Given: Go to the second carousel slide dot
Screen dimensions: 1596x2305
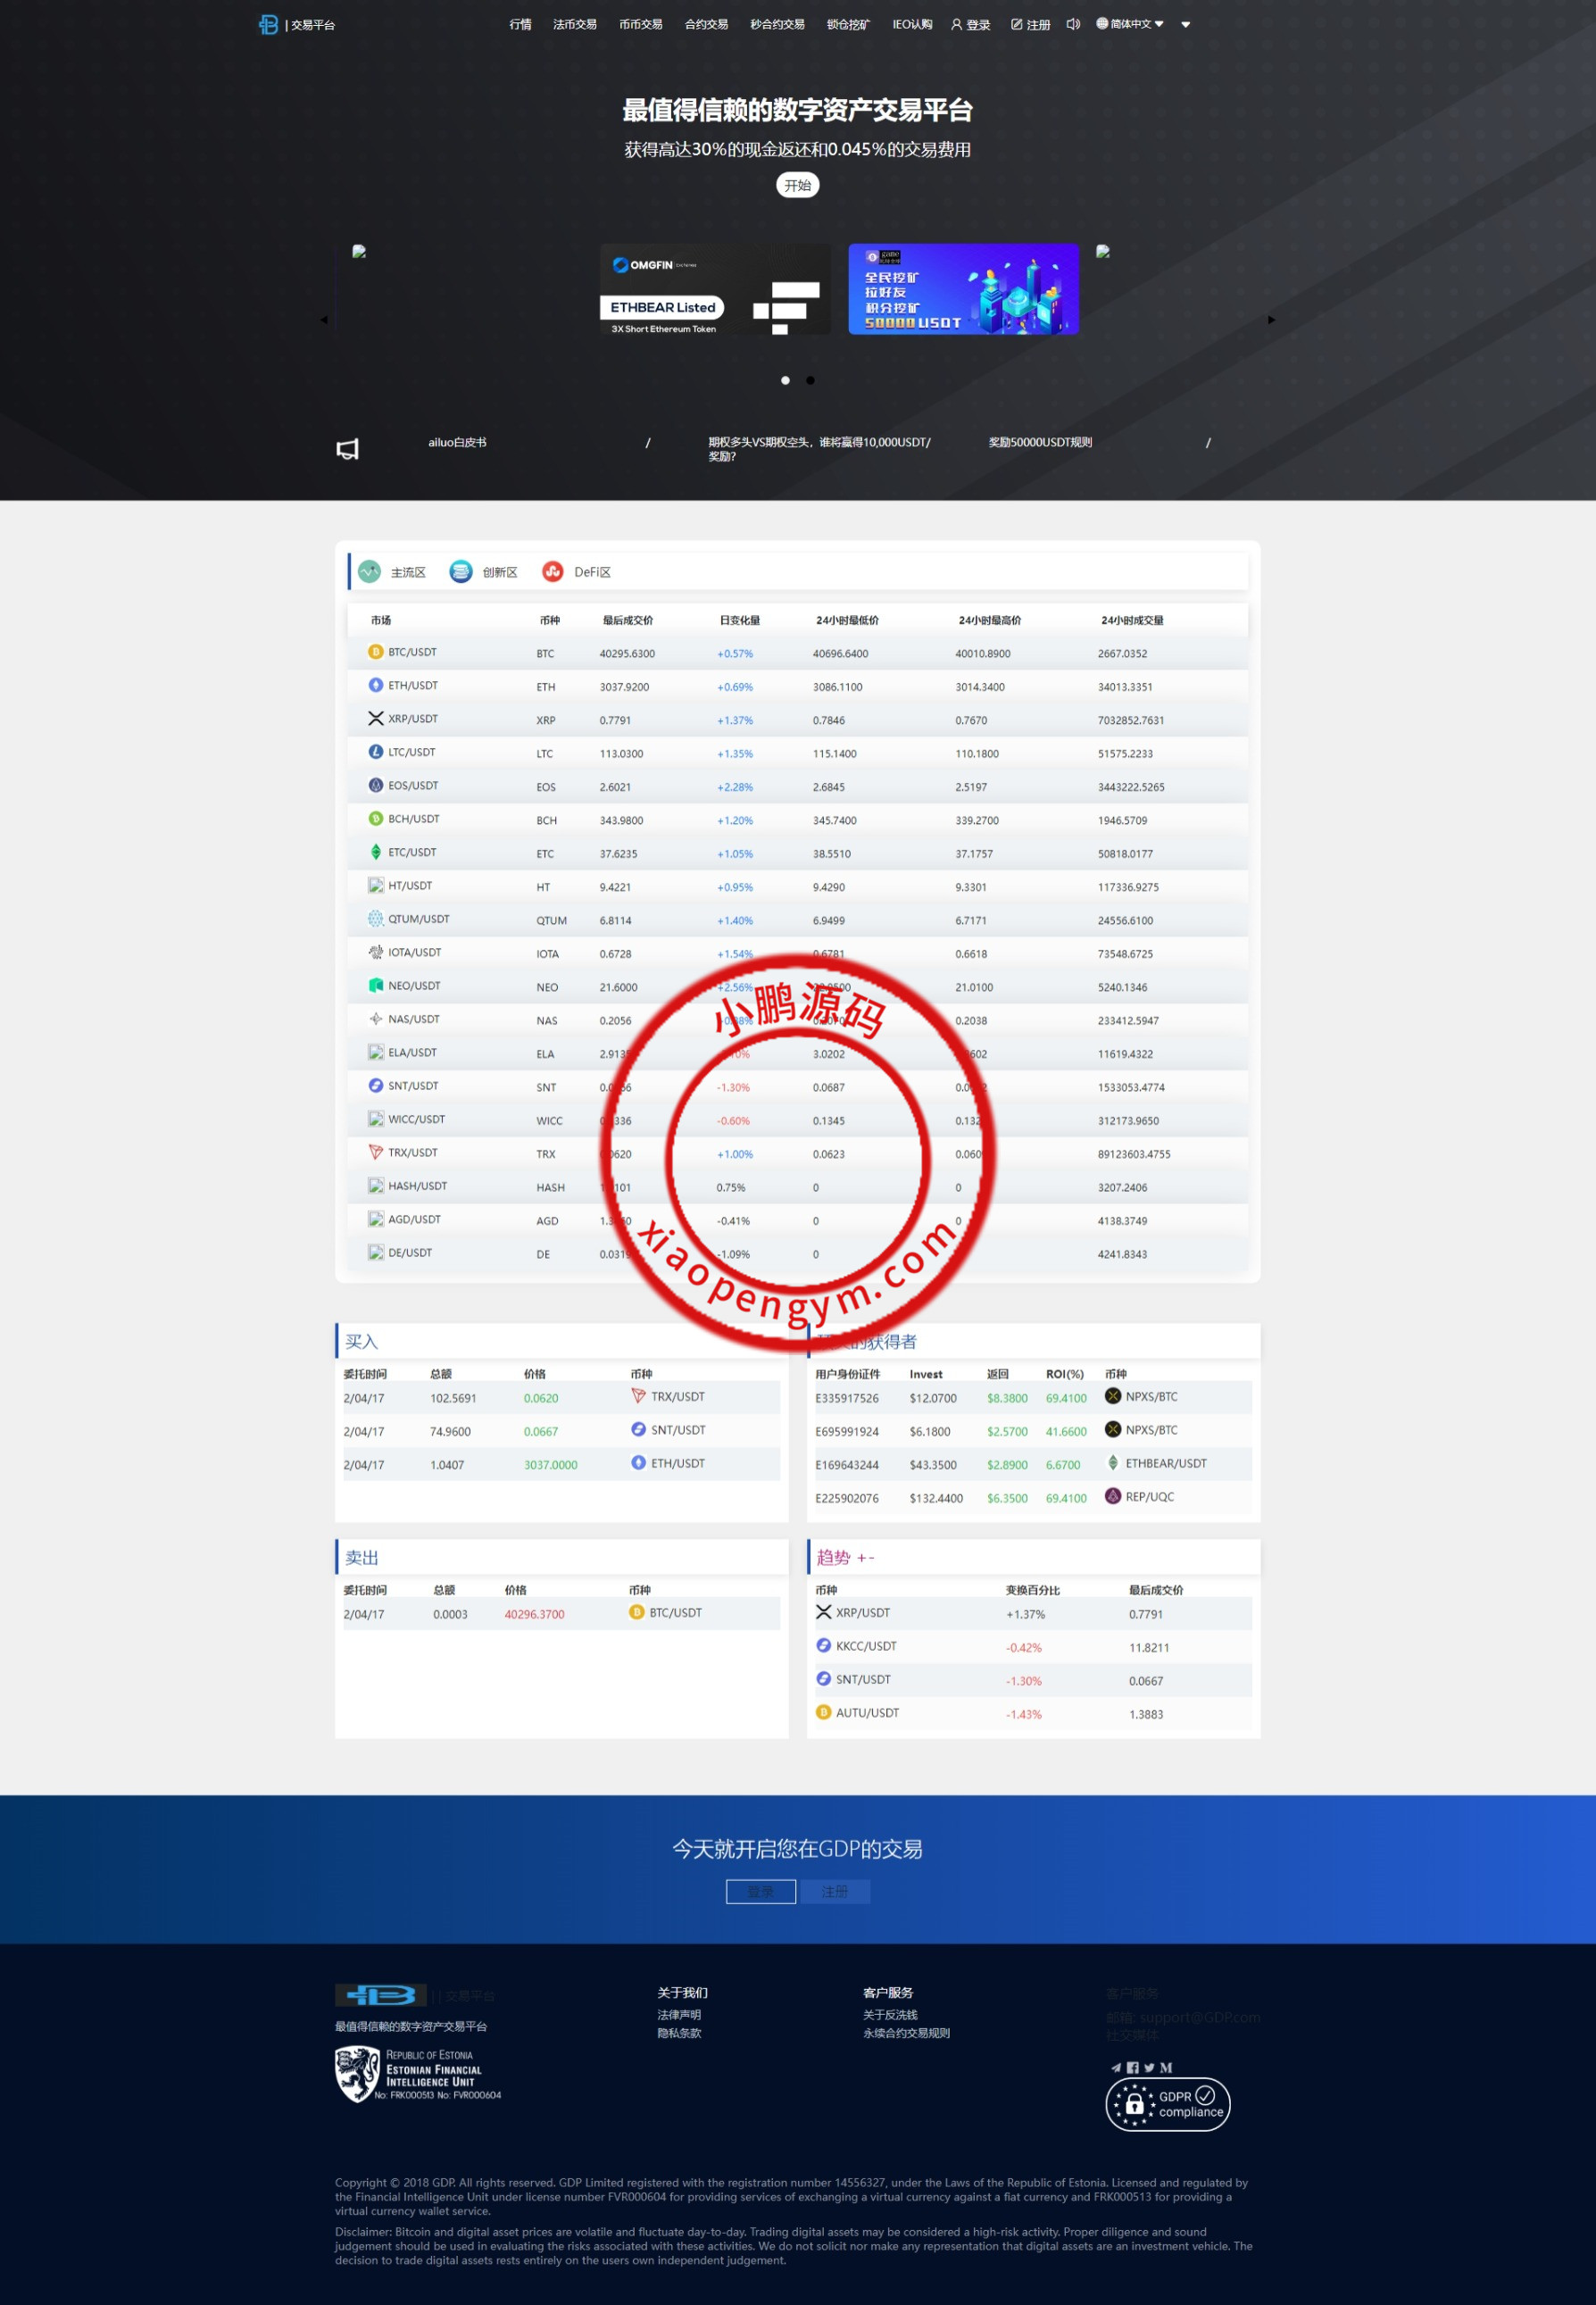Looking at the screenshot, I should point(810,380).
